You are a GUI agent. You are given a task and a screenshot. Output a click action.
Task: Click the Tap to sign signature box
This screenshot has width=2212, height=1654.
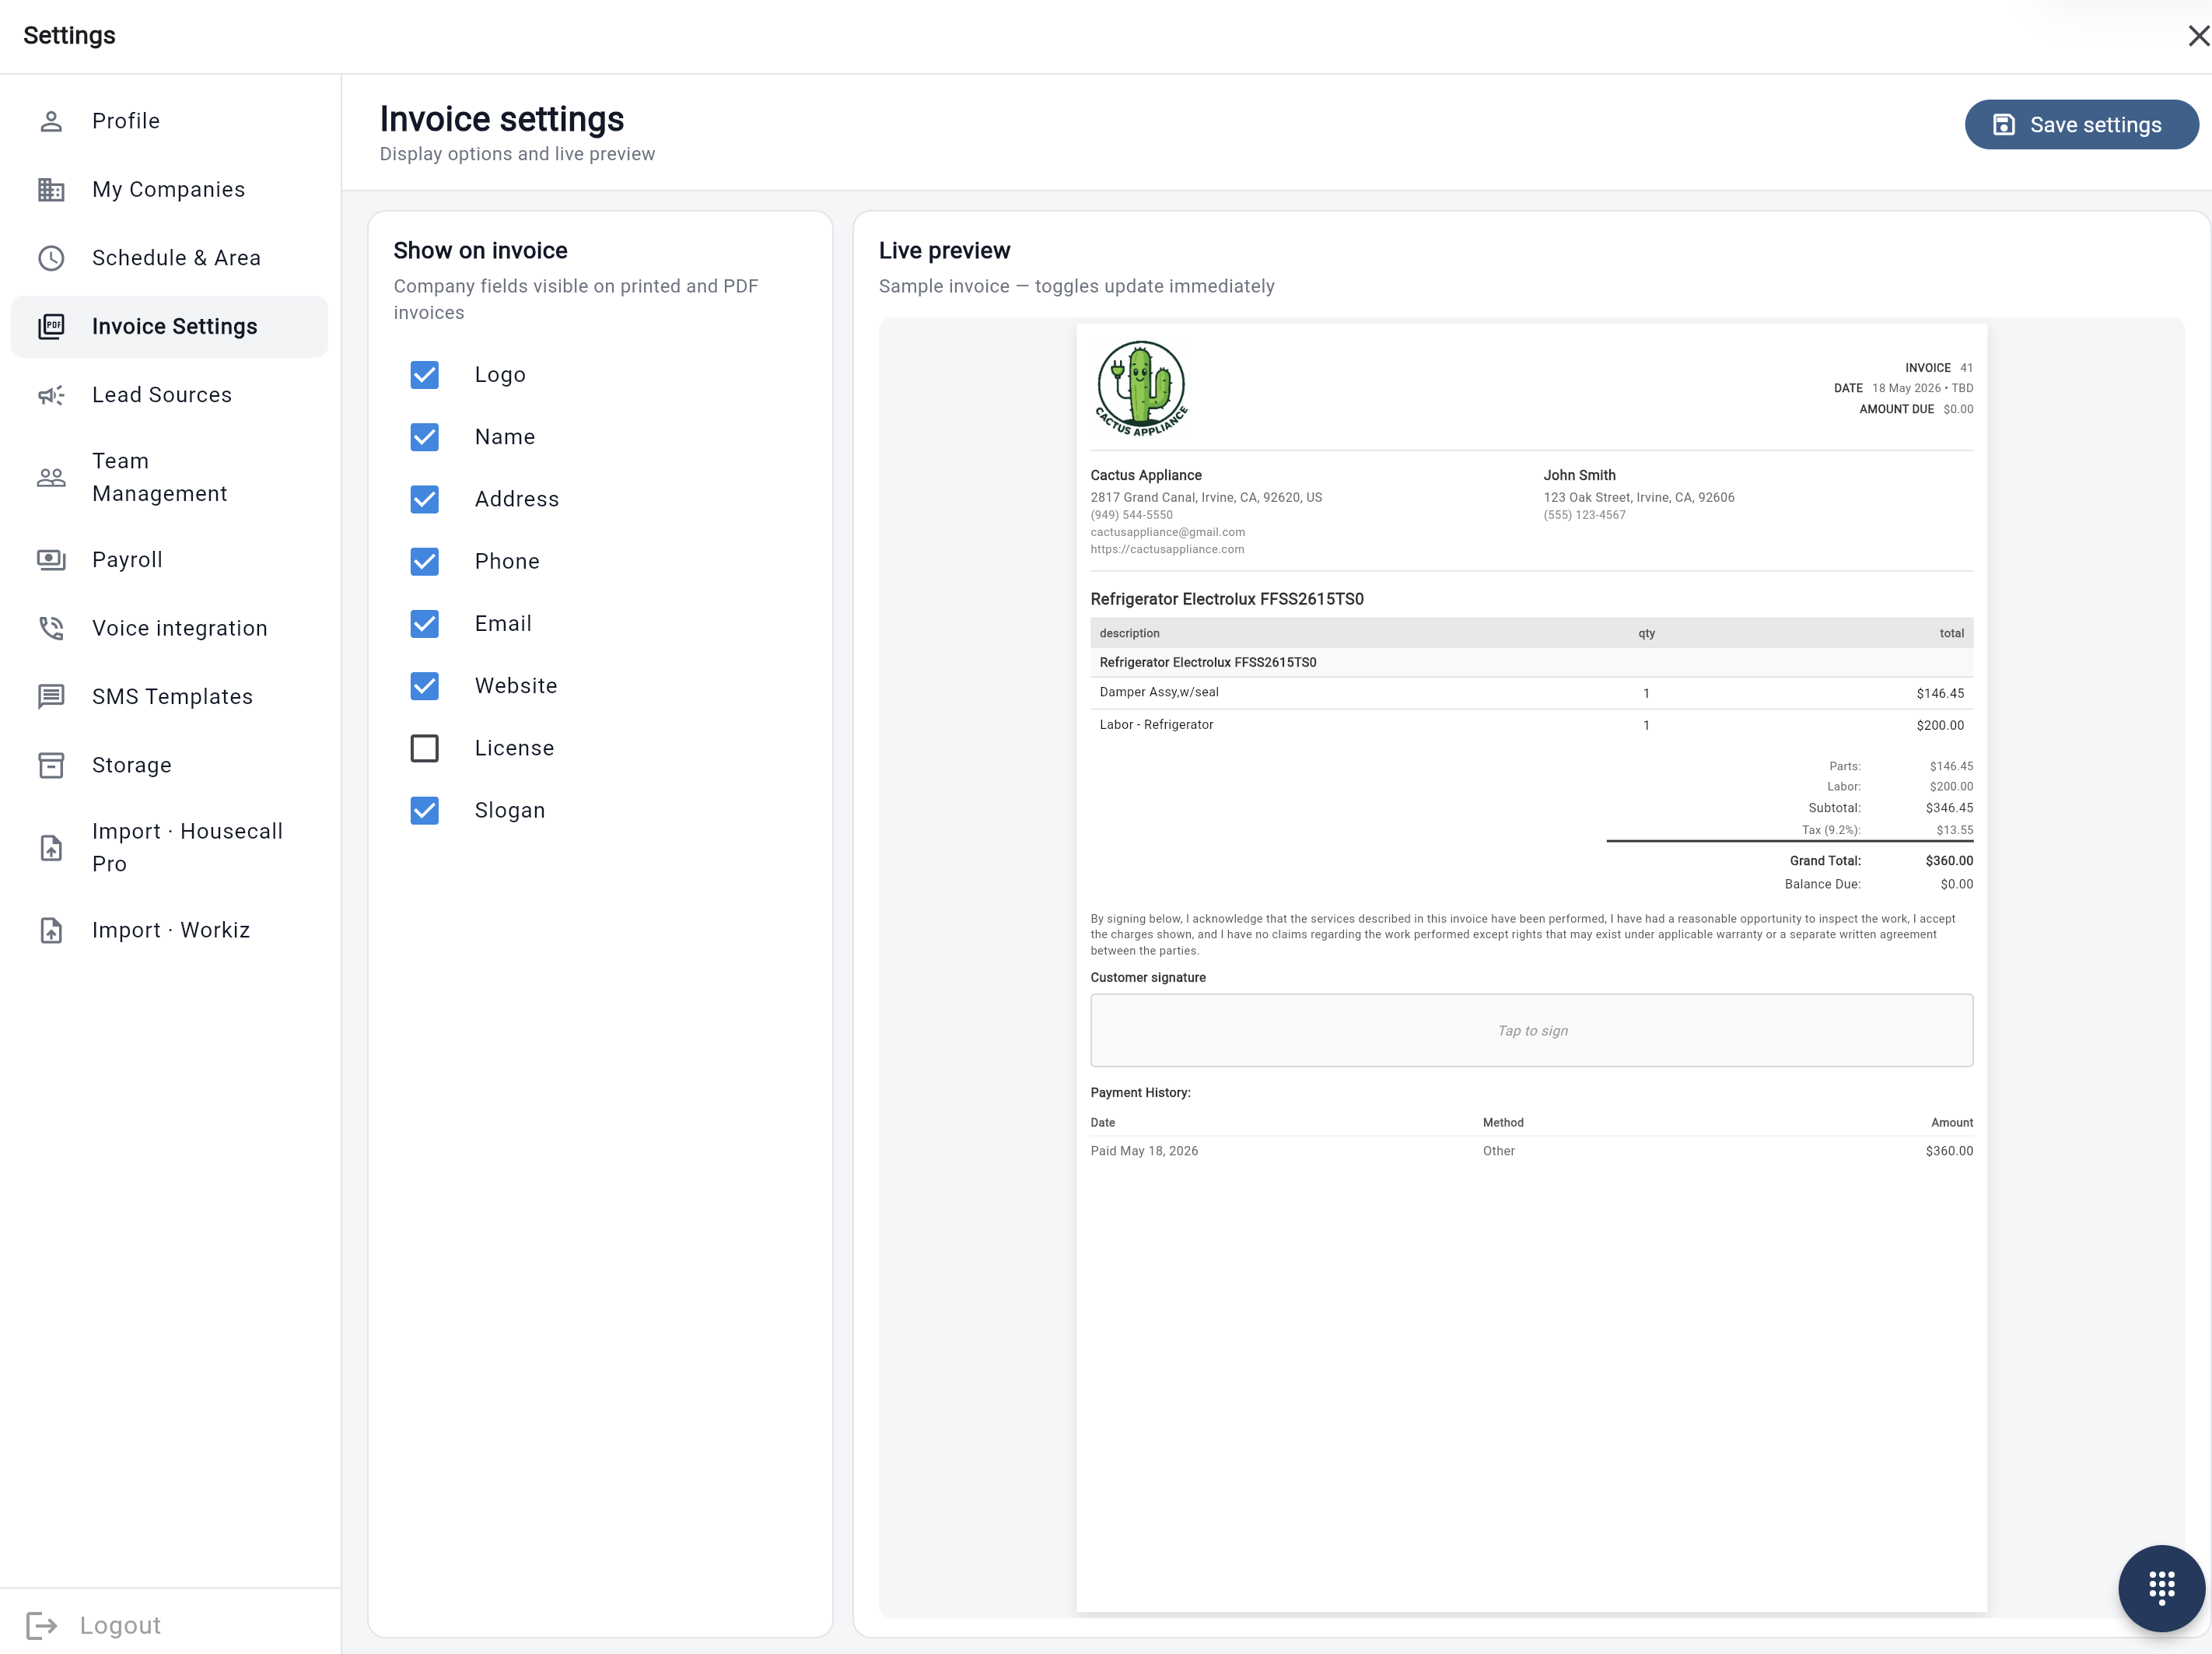point(1531,1031)
